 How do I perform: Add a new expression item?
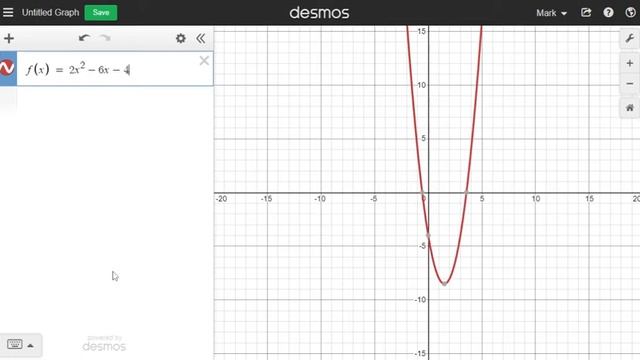(9, 38)
